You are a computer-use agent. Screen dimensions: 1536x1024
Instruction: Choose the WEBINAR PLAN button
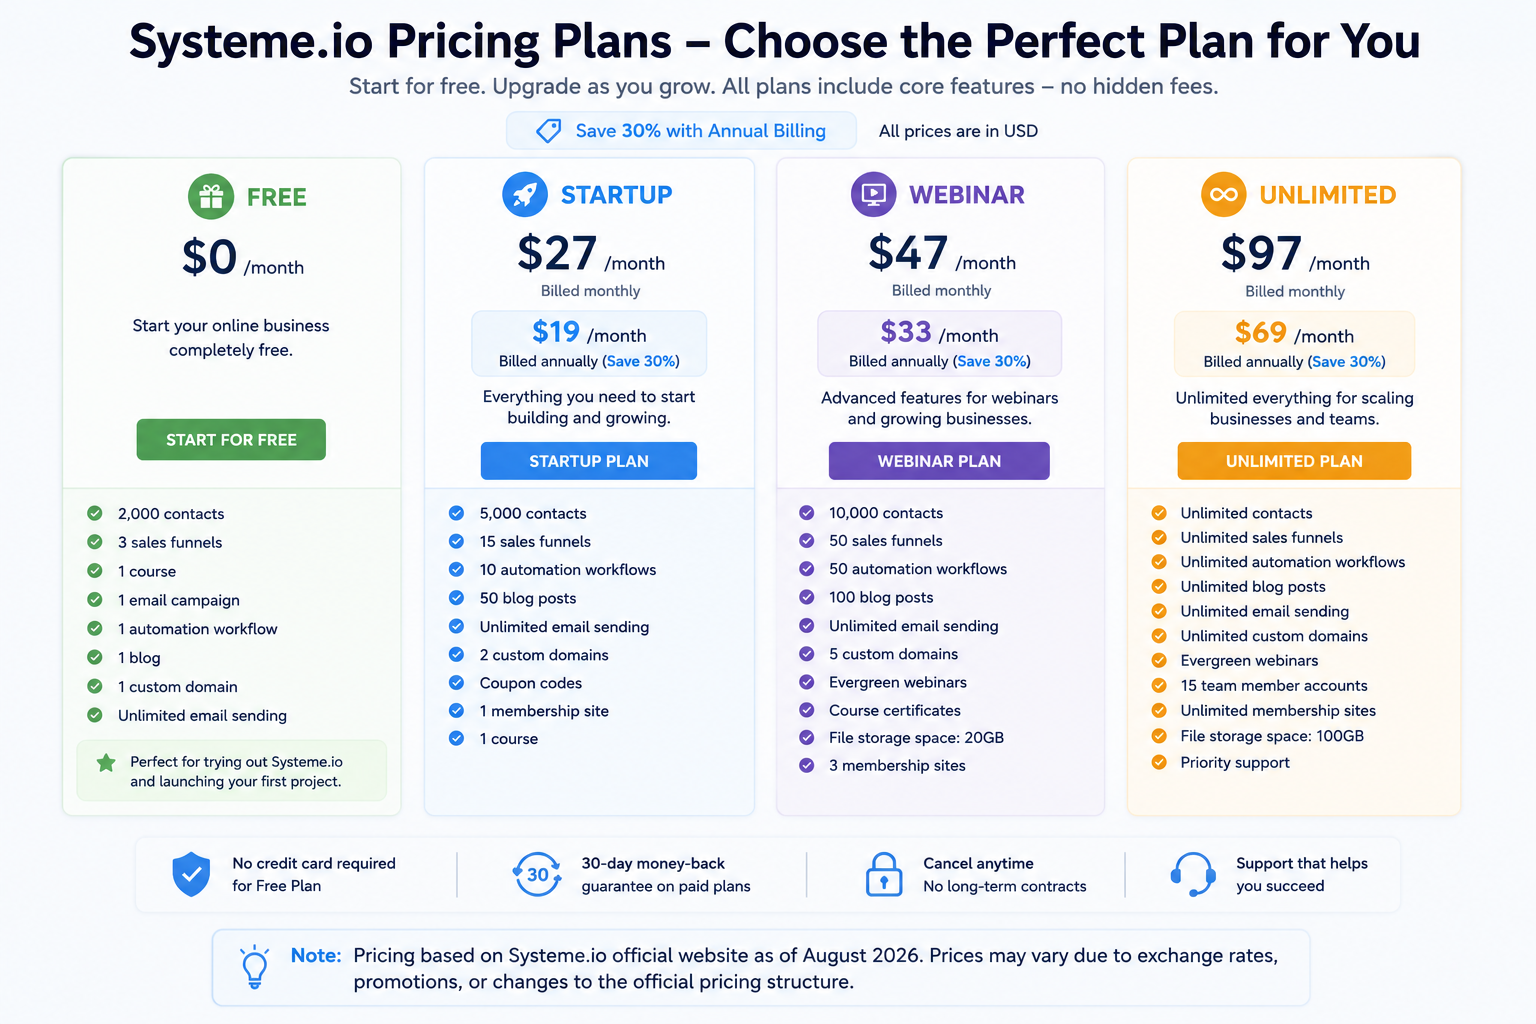click(939, 461)
